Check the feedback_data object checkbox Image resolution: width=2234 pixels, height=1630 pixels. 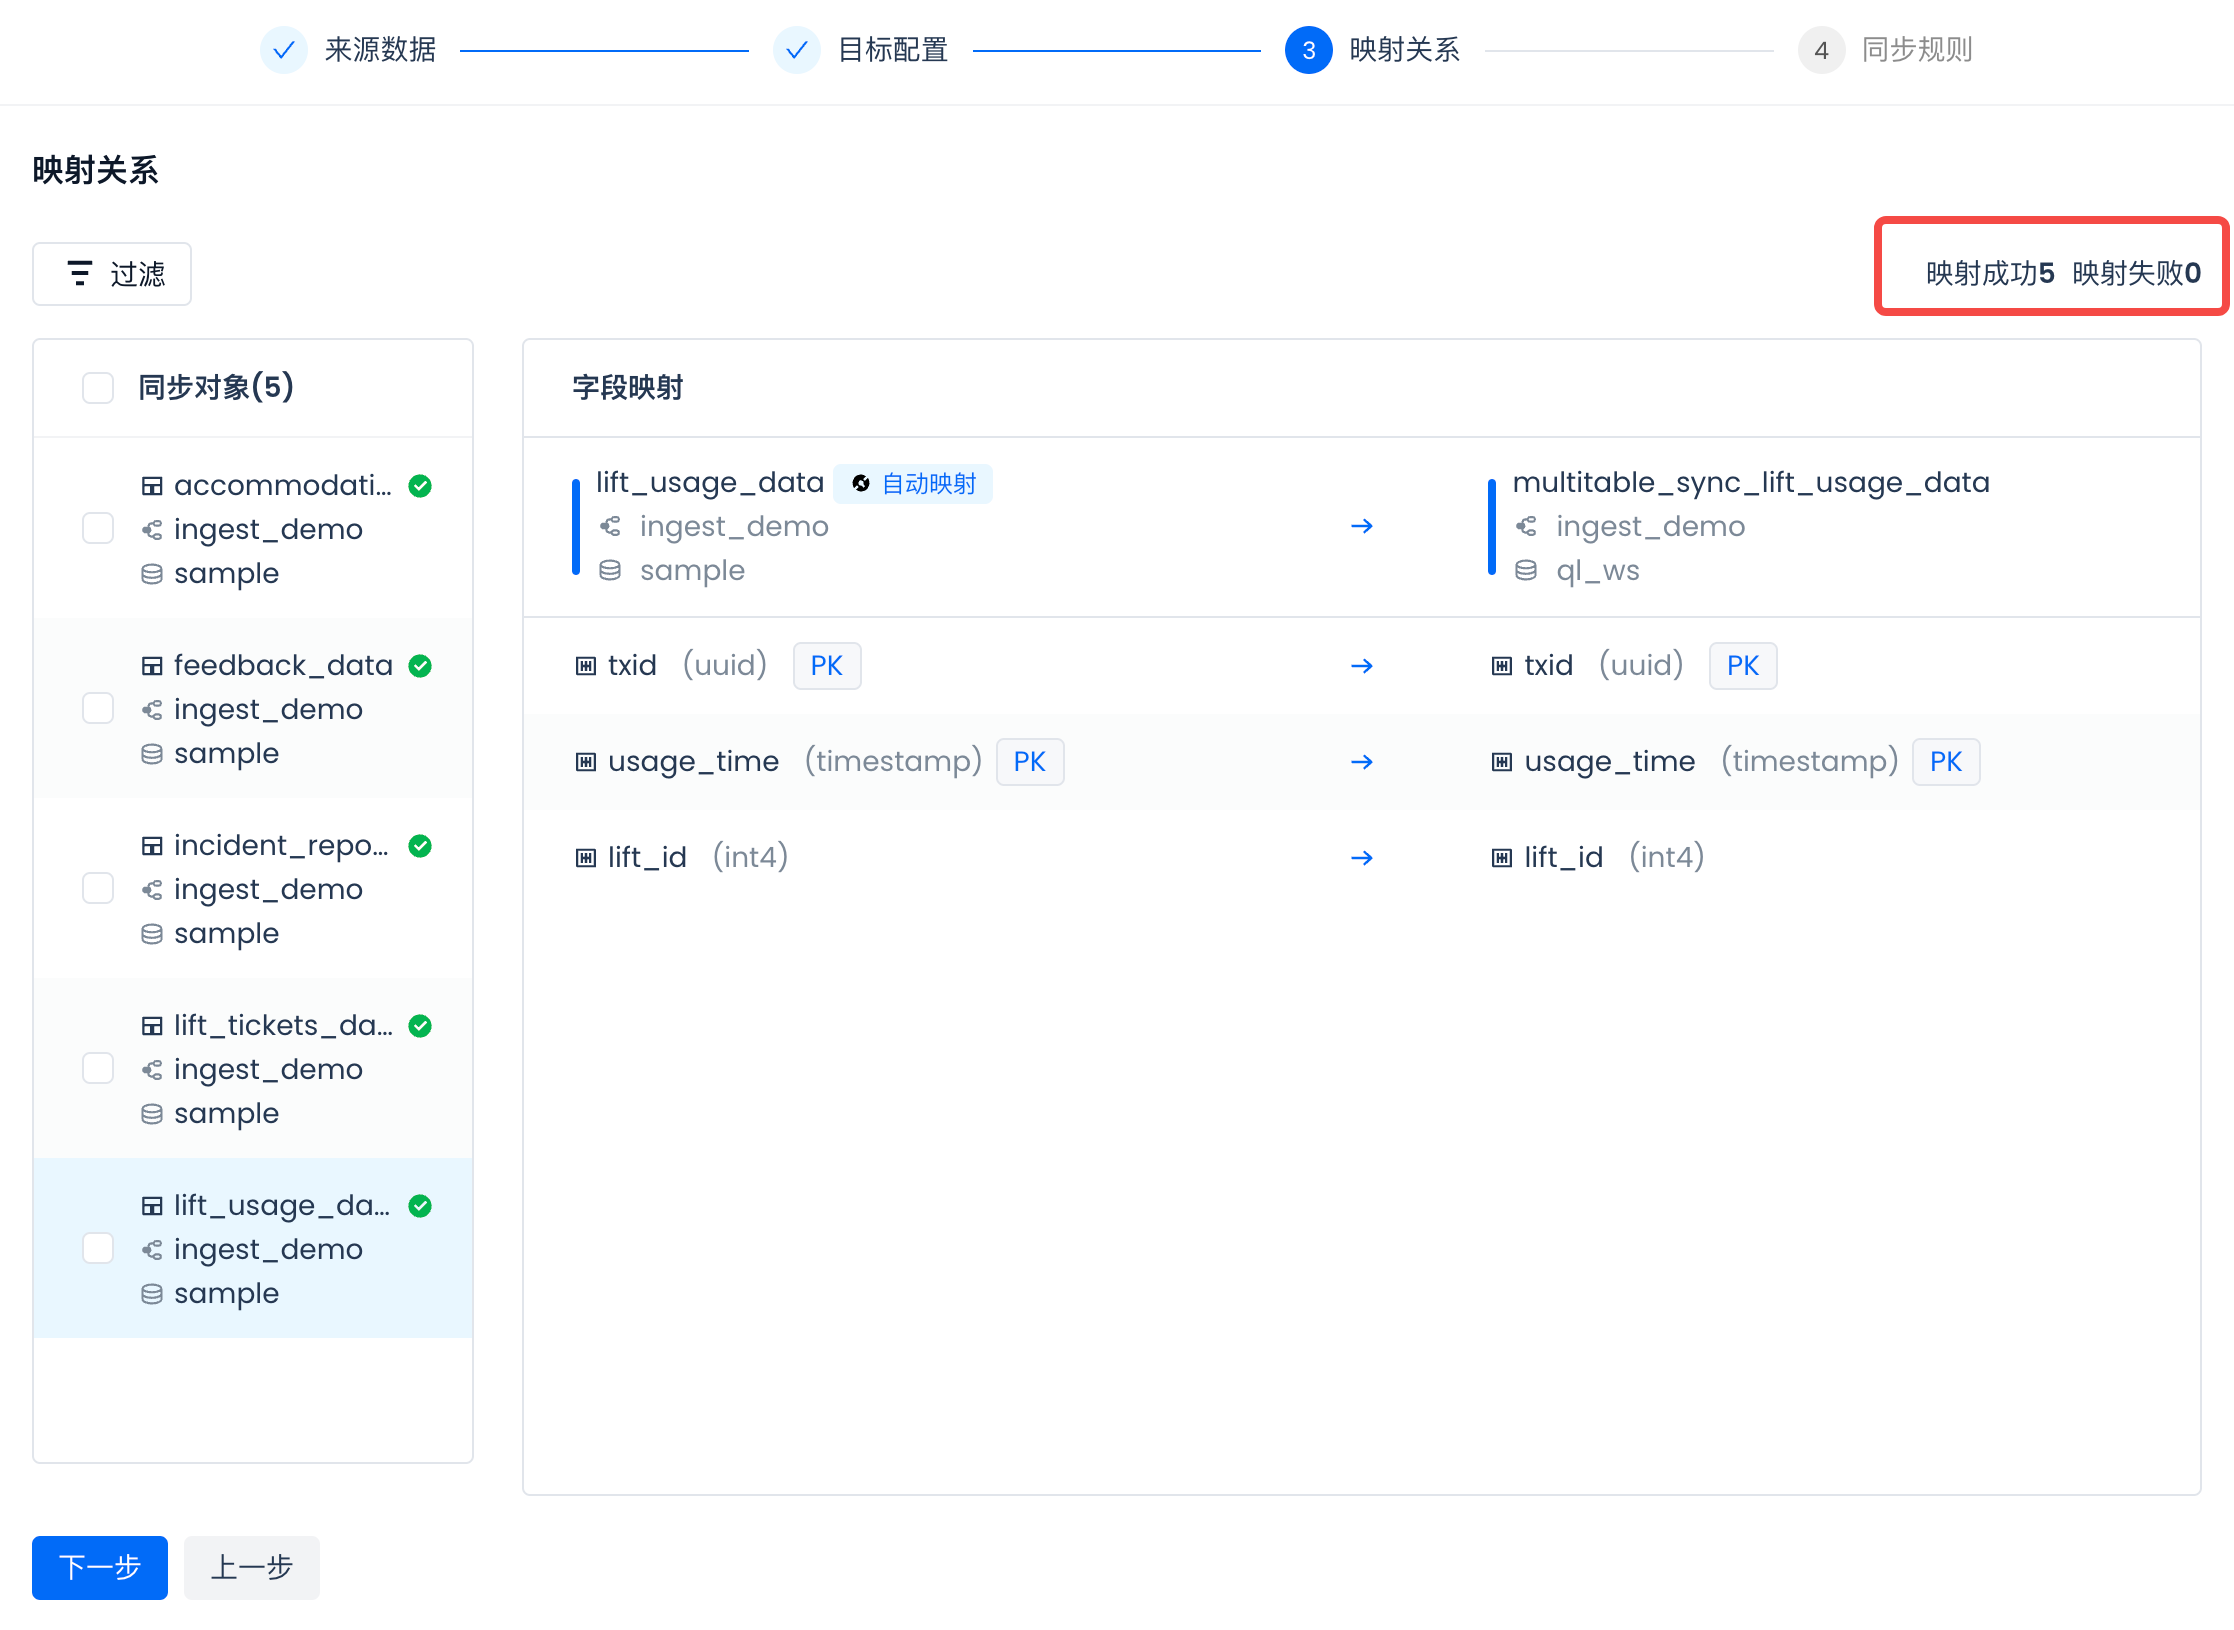(x=98, y=709)
